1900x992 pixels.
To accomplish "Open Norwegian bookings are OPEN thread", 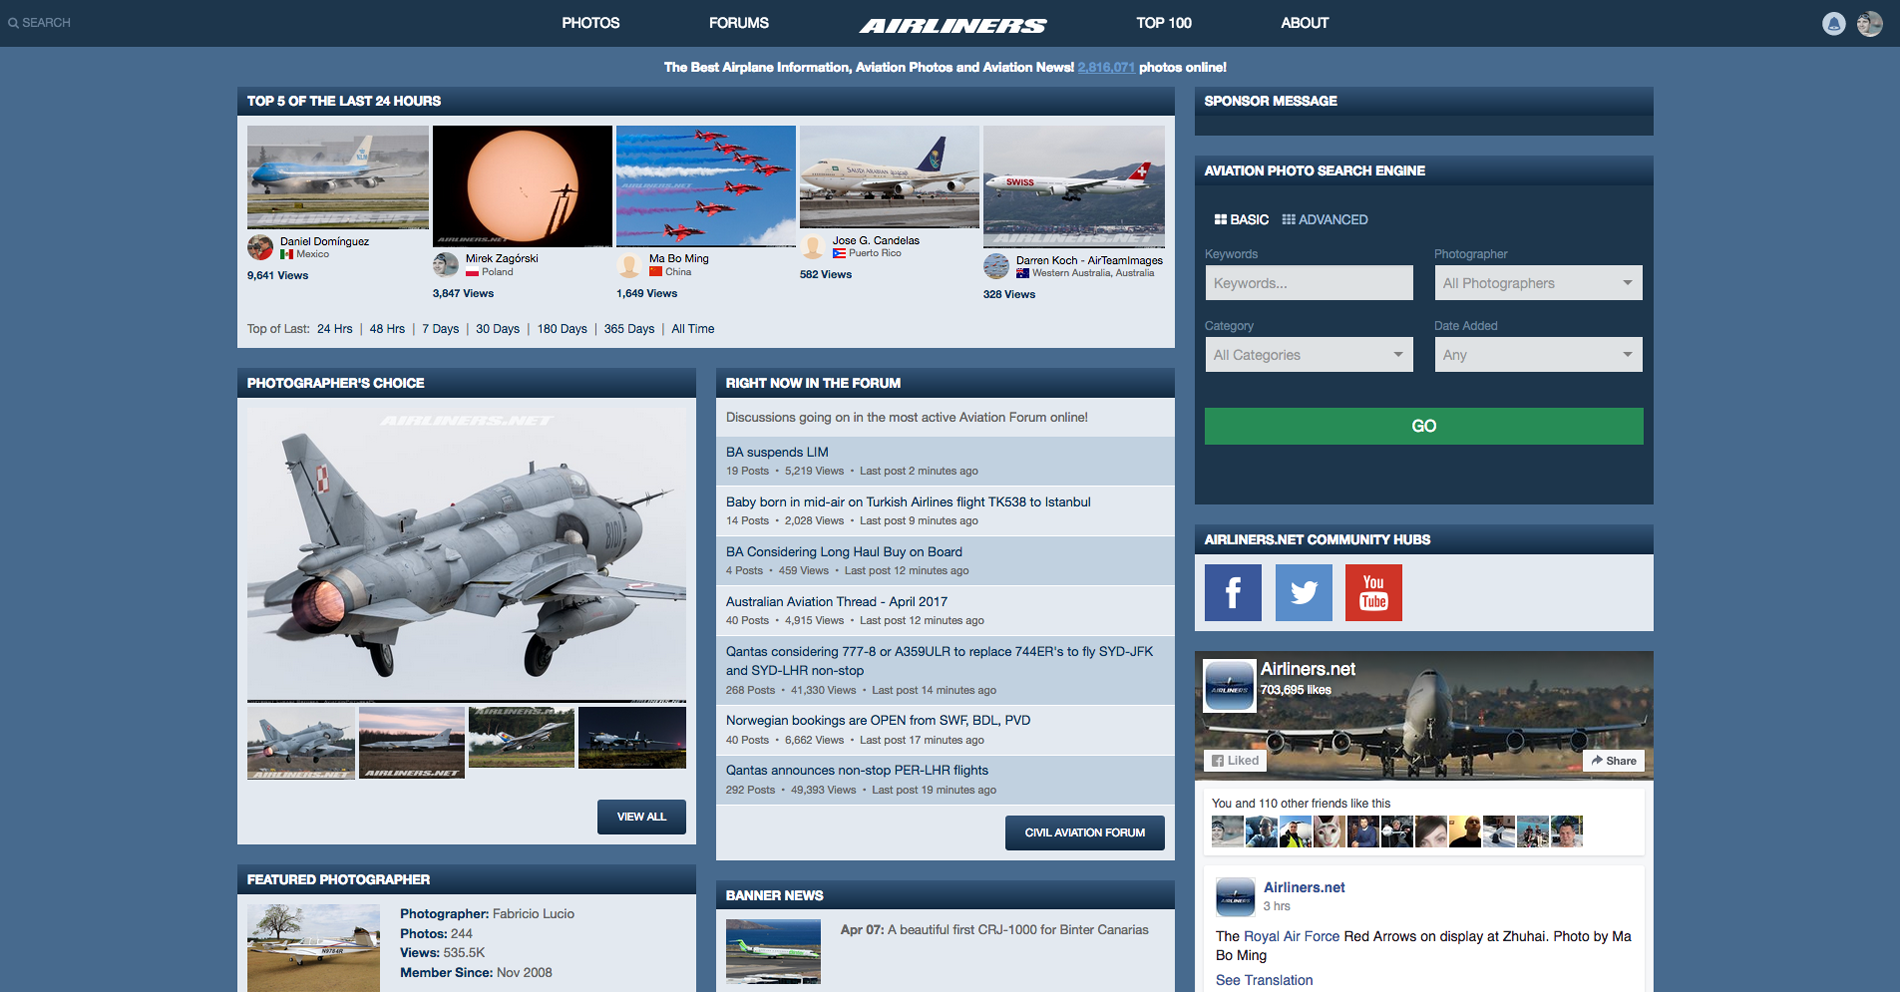I will coord(878,720).
